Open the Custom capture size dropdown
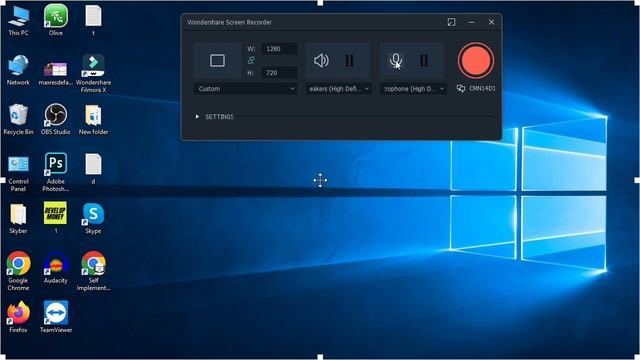 [245, 89]
